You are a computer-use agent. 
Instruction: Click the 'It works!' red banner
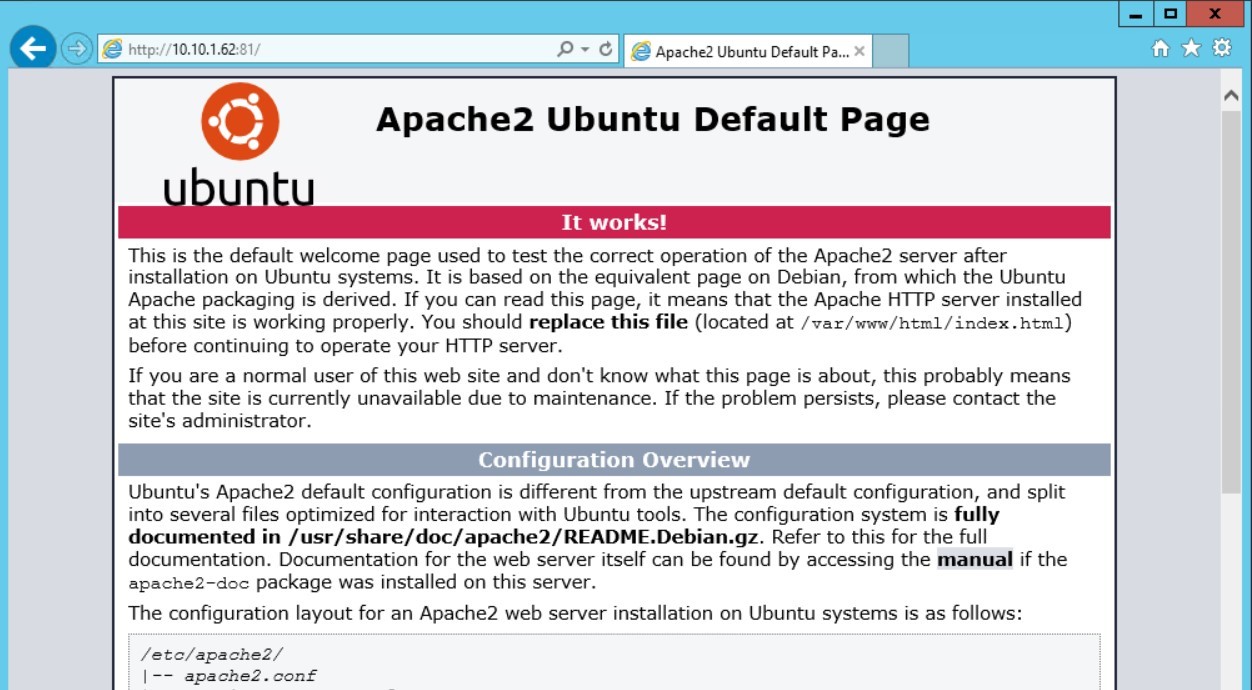614,222
